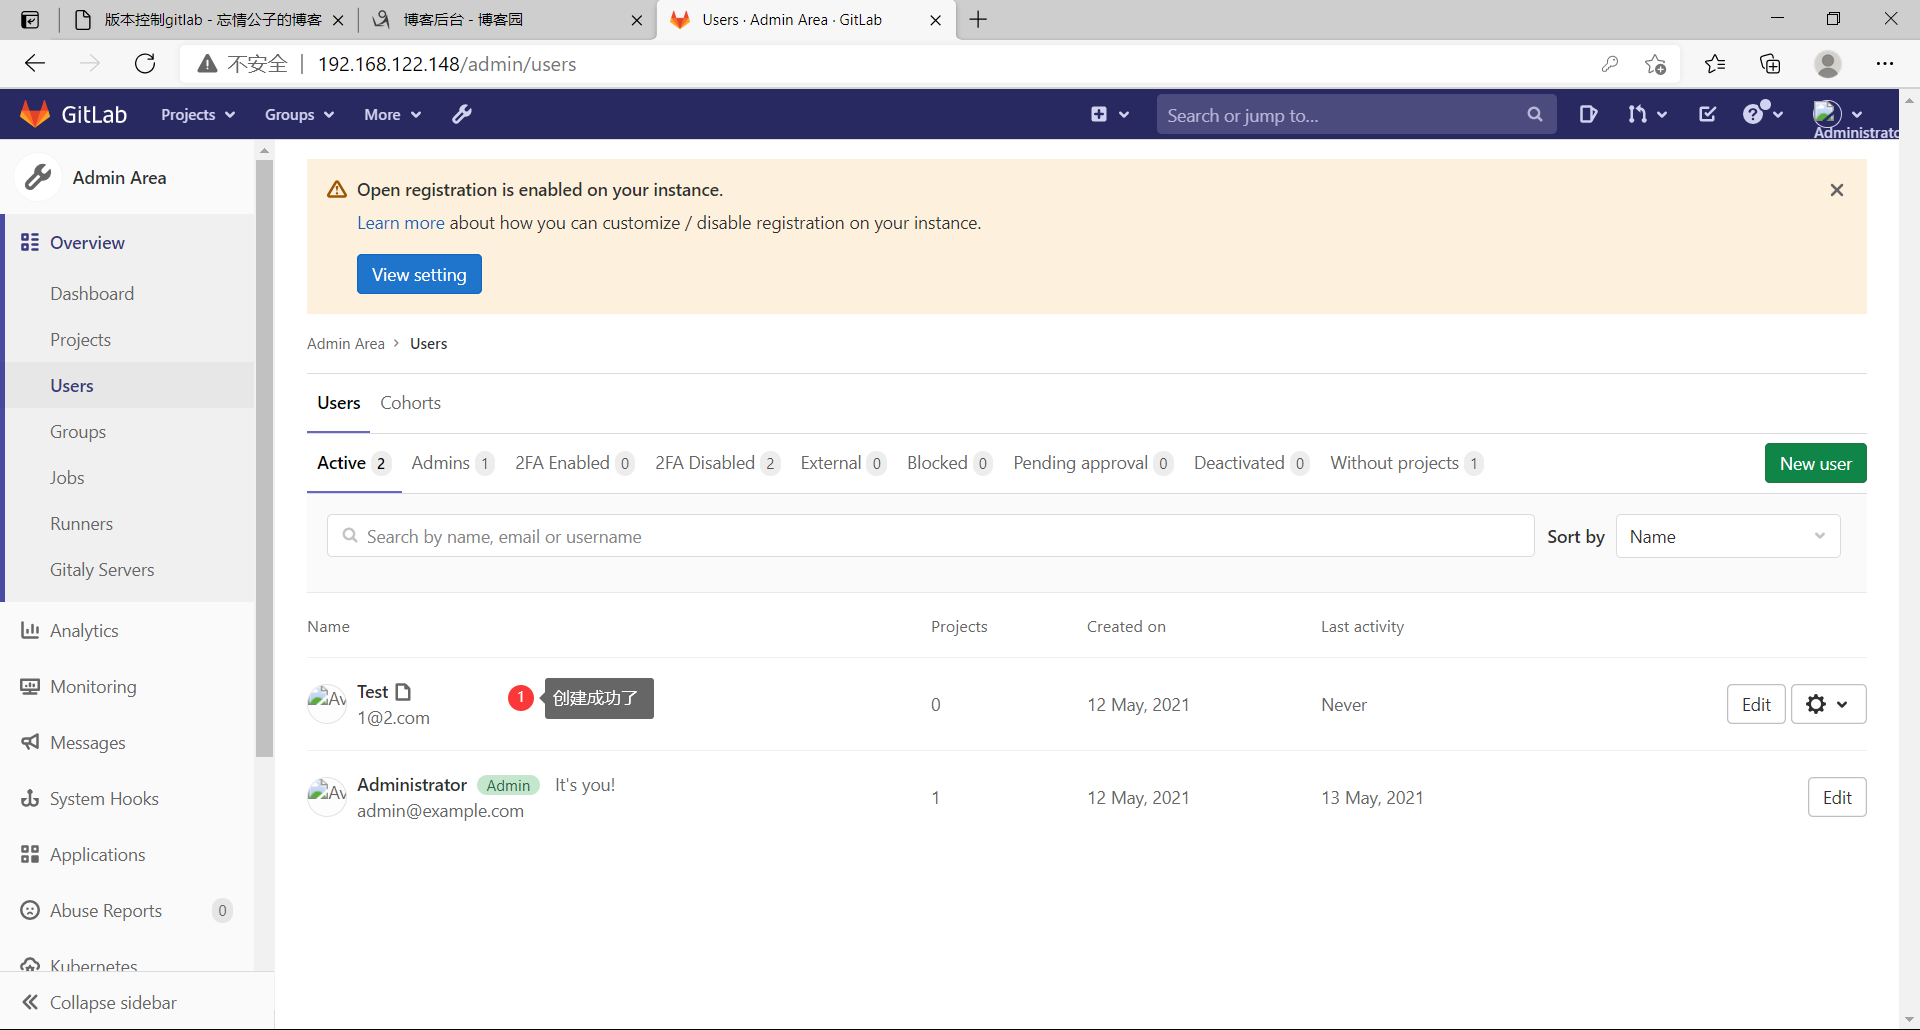
Task: Add this page to favorites star icon
Action: (1655, 64)
